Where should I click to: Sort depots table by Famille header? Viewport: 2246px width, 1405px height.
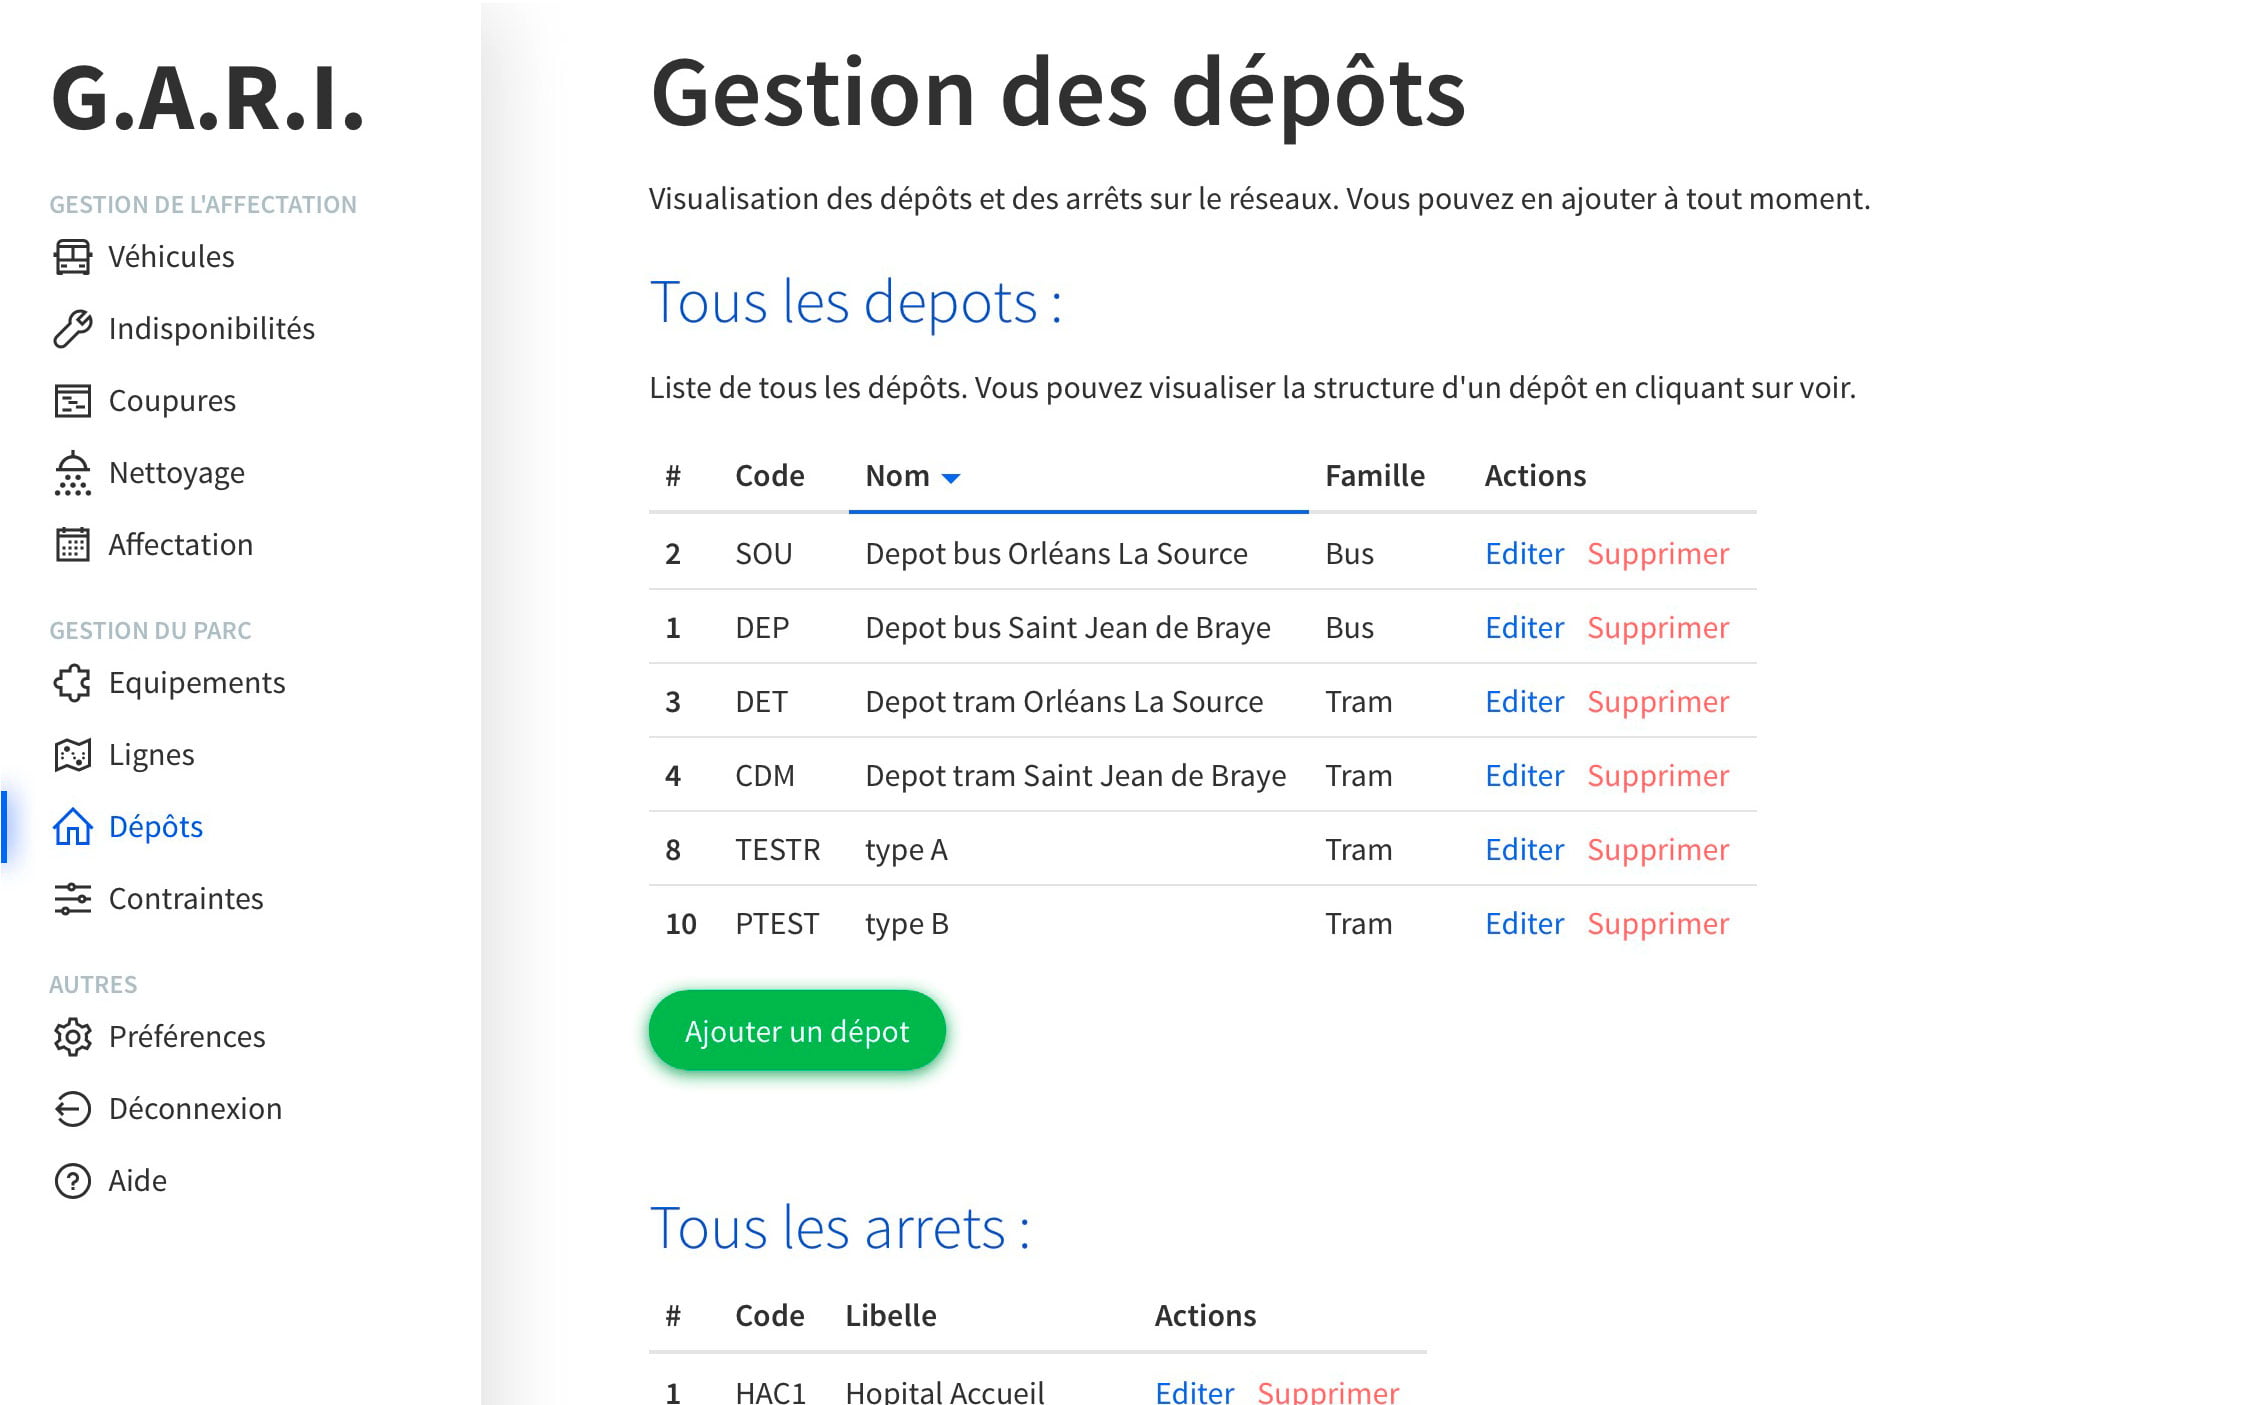pyautogui.click(x=1374, y=476)
